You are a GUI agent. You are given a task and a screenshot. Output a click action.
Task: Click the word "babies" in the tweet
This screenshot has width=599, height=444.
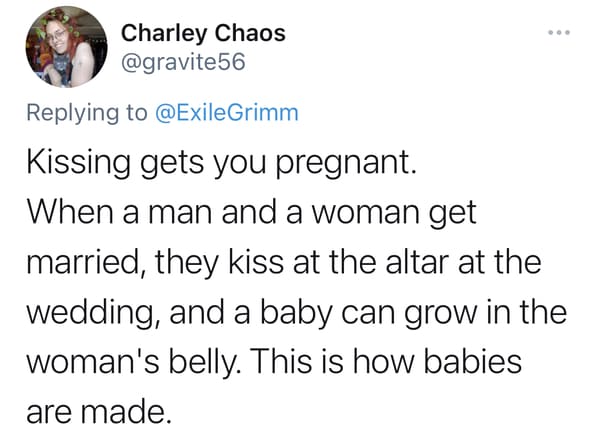click(473, 361)
